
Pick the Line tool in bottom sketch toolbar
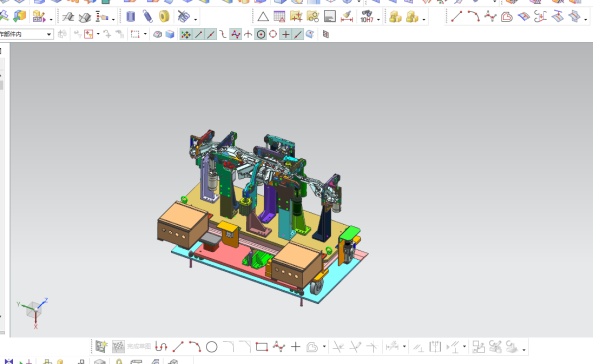pos(178,346)
